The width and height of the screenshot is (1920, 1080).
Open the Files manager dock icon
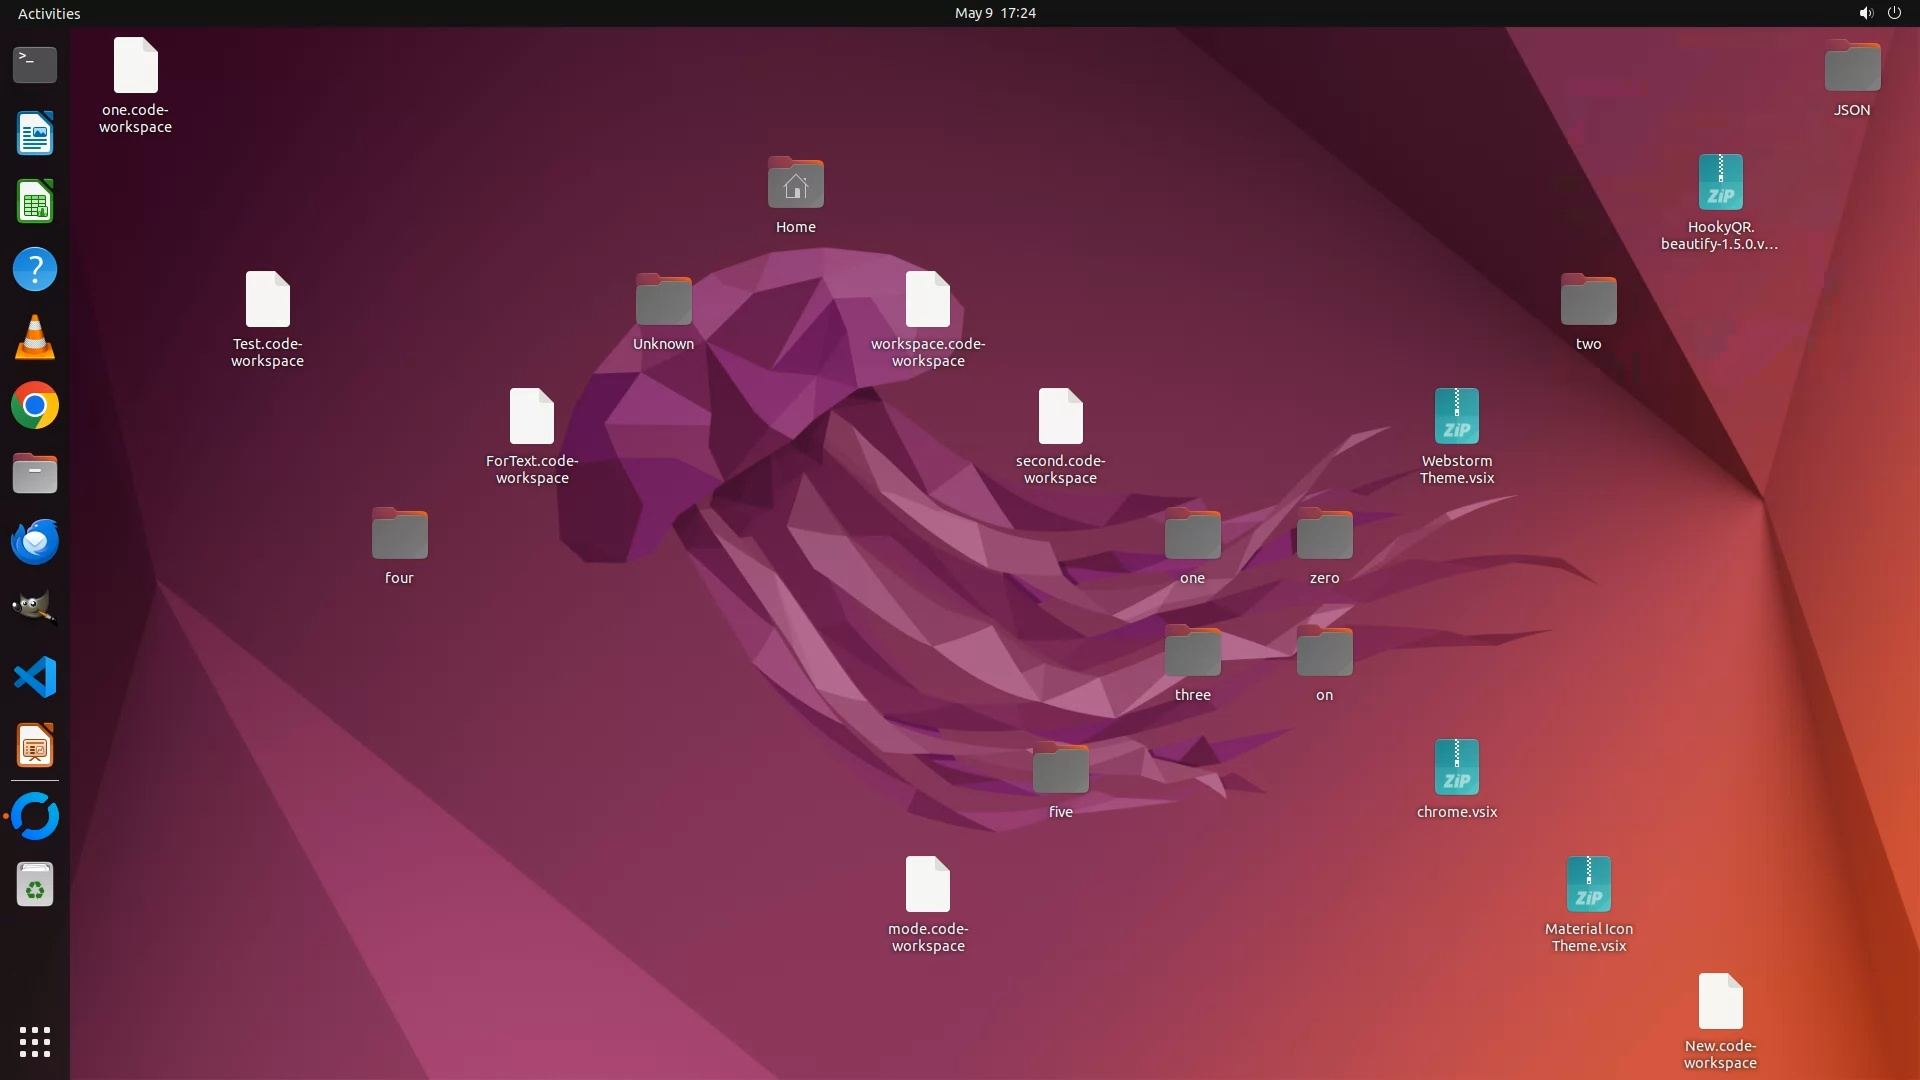point(35,474)
